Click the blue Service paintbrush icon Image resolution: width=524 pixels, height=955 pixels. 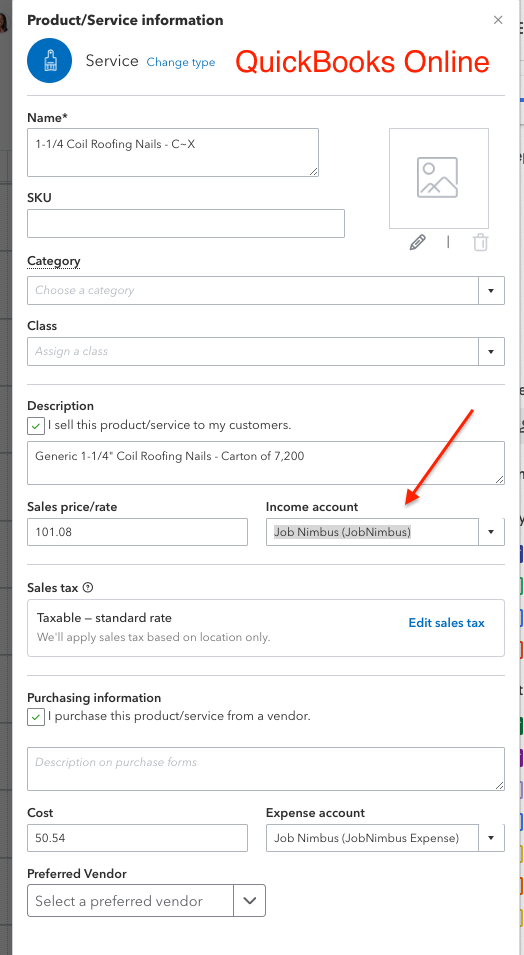coord(49,60)
